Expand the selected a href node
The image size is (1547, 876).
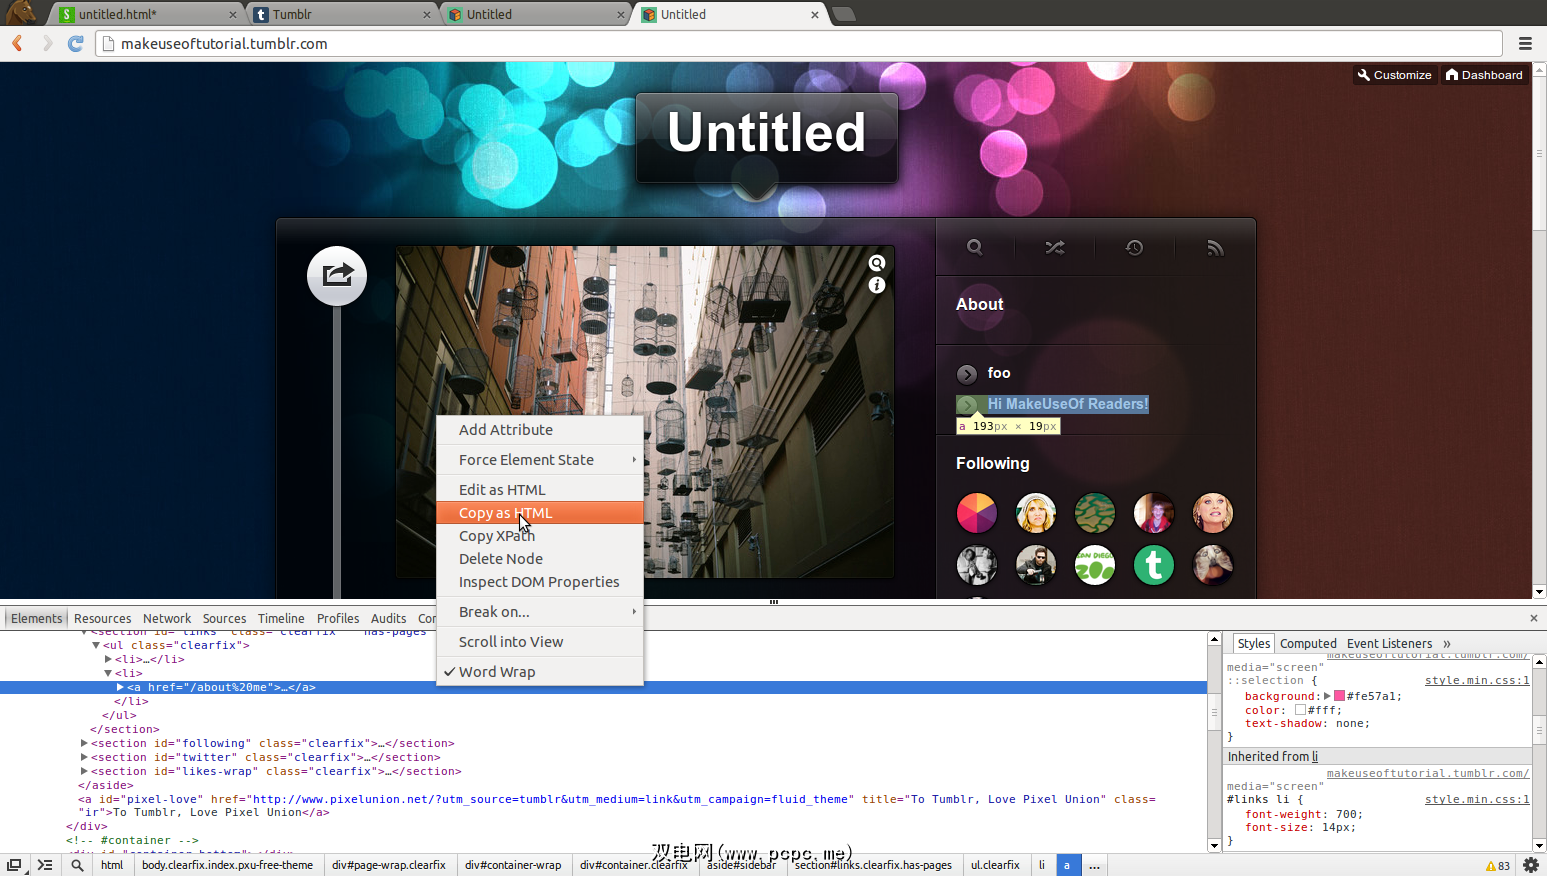click(120, 688)
